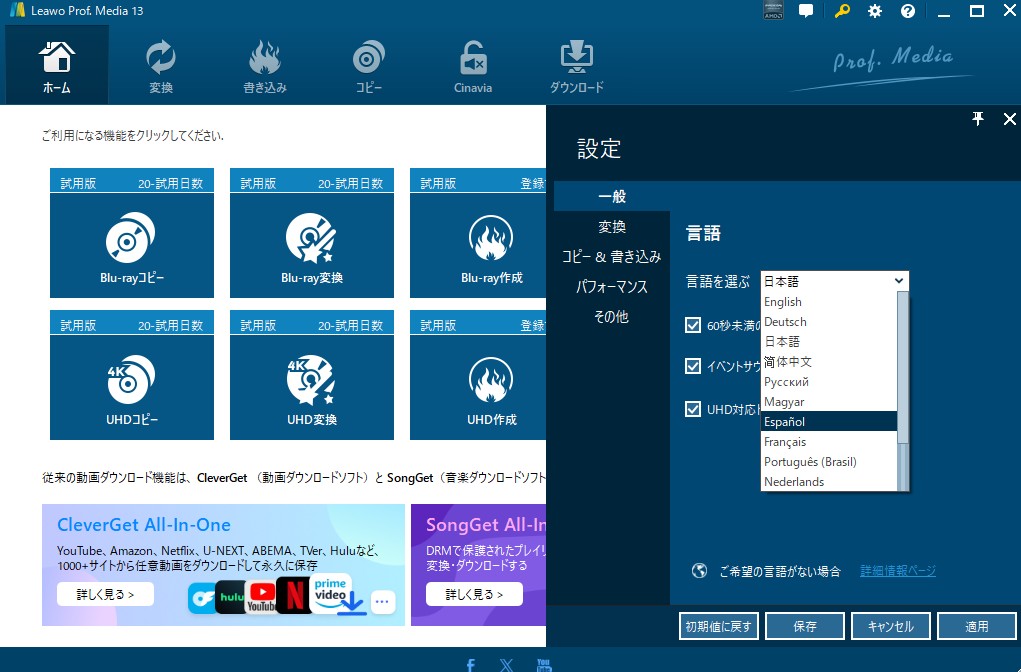This screenshot has width=1021, height=672.
Task: Click the globe icon beside ご希望の言語がない場合
Action: (x=699, y=570)
